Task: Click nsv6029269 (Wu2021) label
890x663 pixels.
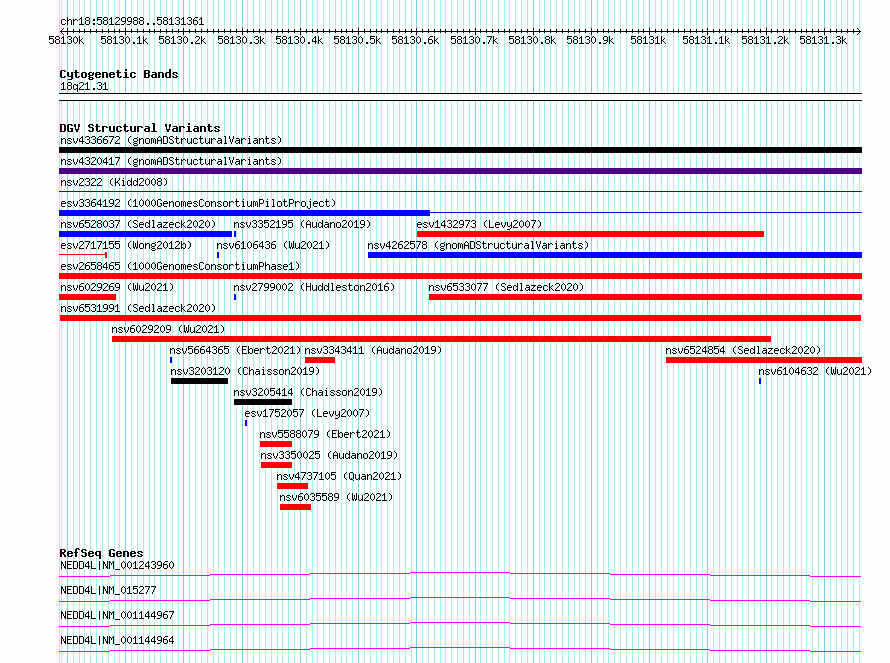Action: 117,287
